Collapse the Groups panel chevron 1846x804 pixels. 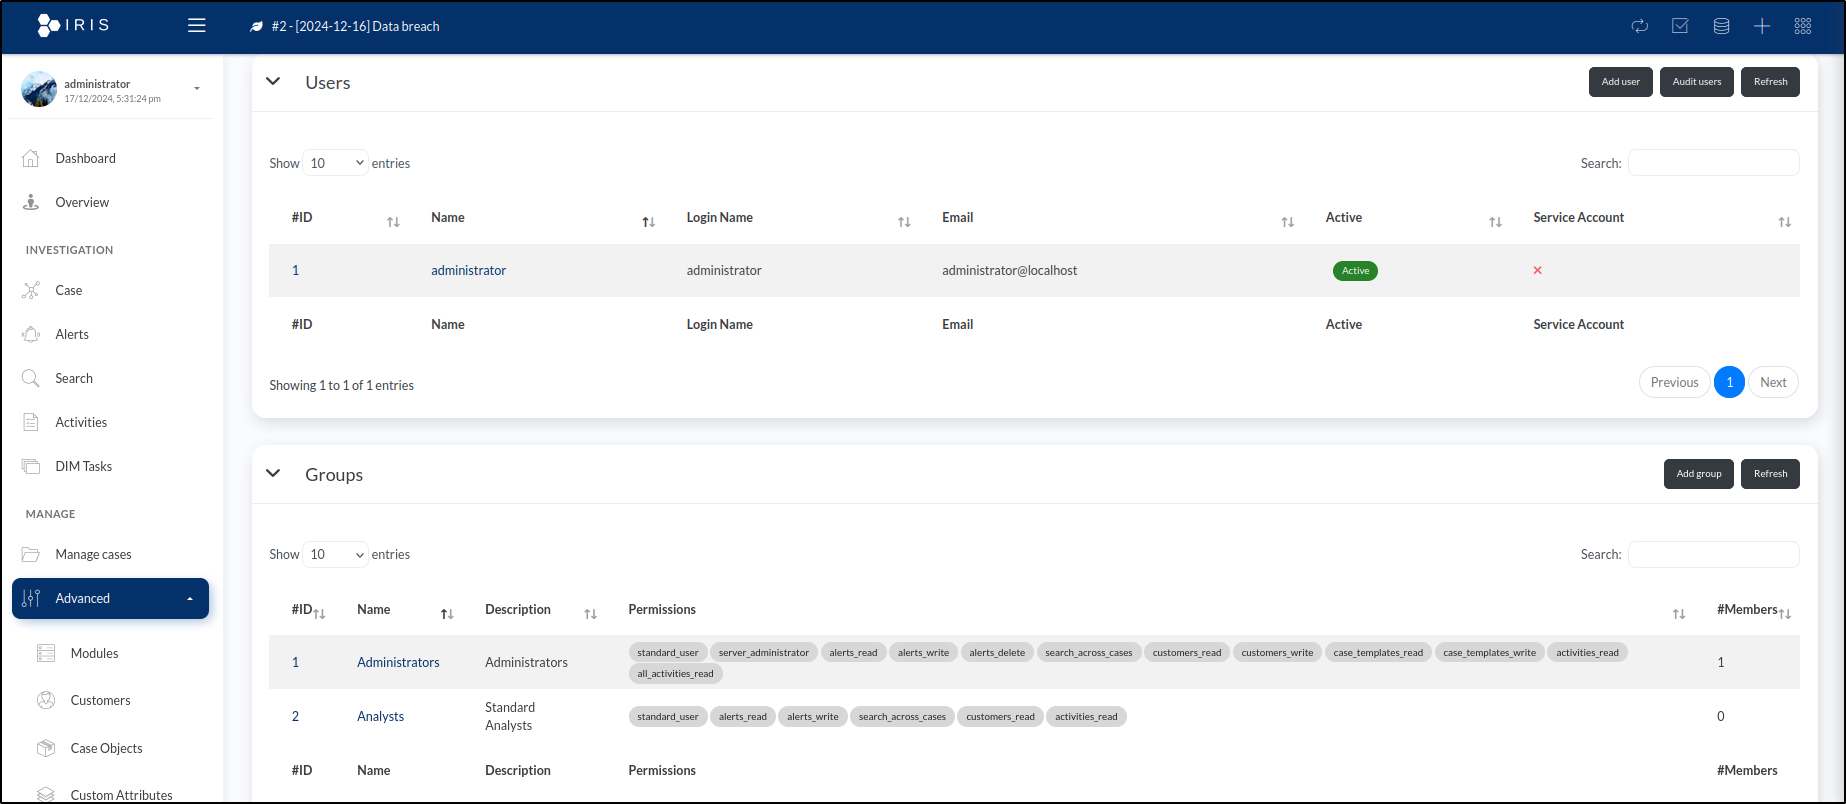[273, 473]
